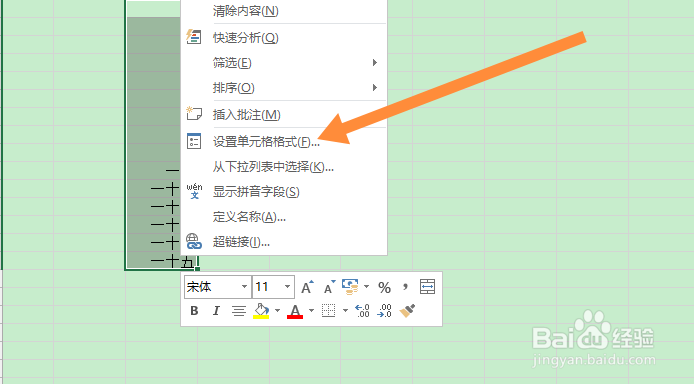The image size is (694, 384).
Task: Open borders dropdown arrow
Action: (345, 311)
